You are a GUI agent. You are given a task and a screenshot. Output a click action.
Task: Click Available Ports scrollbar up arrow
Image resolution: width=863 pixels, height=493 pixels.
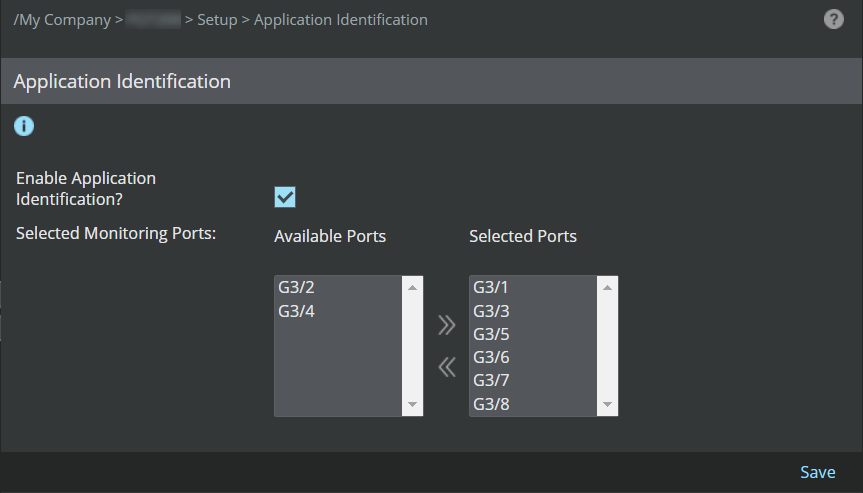click(412, 288)
